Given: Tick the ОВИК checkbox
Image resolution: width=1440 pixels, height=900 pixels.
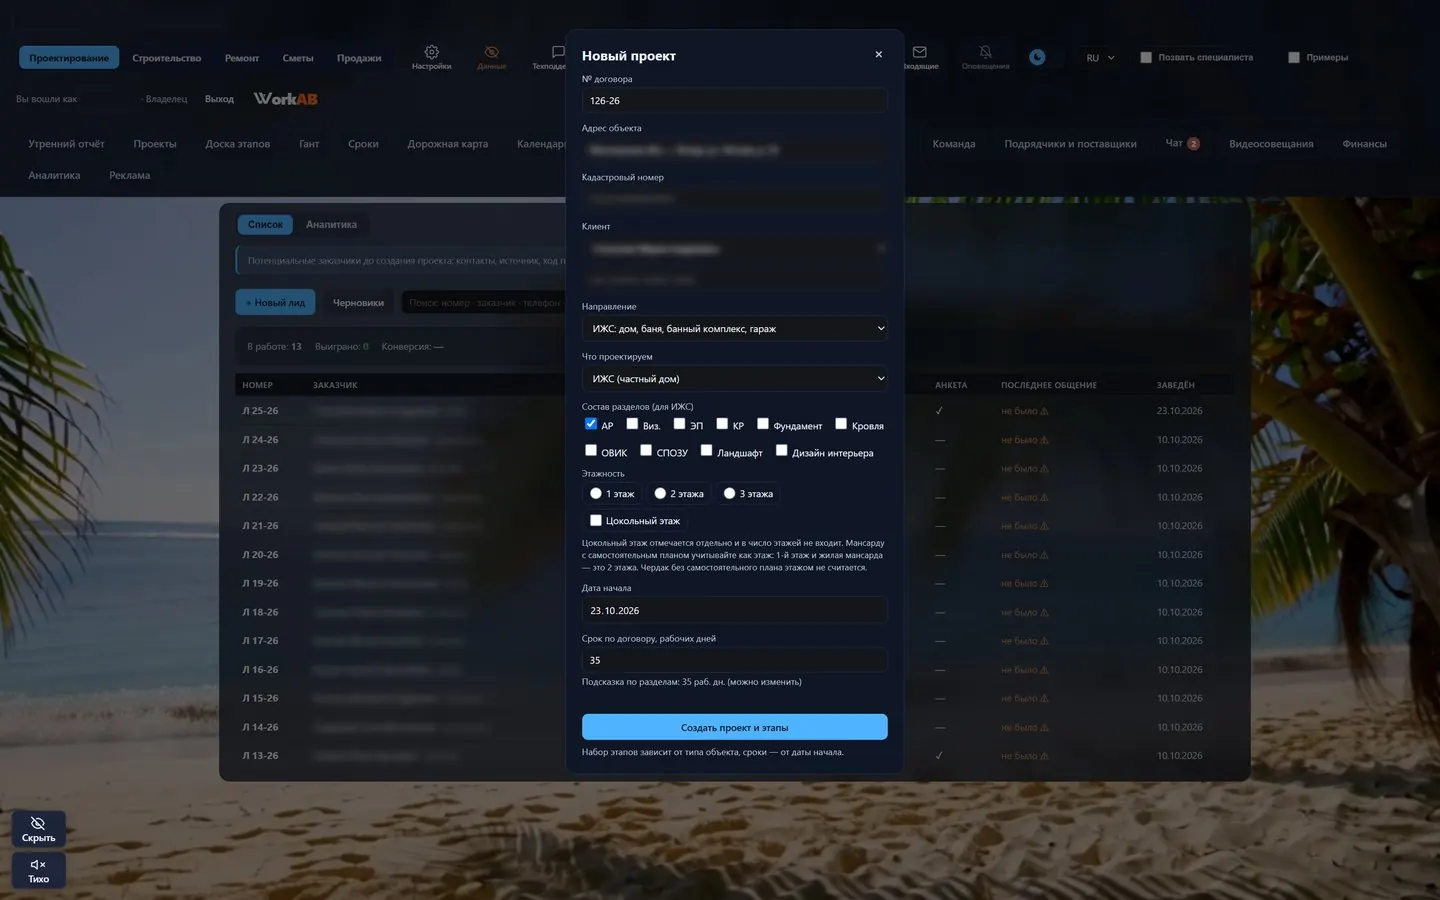Looking at the screenshot, I should pos(591,451).
